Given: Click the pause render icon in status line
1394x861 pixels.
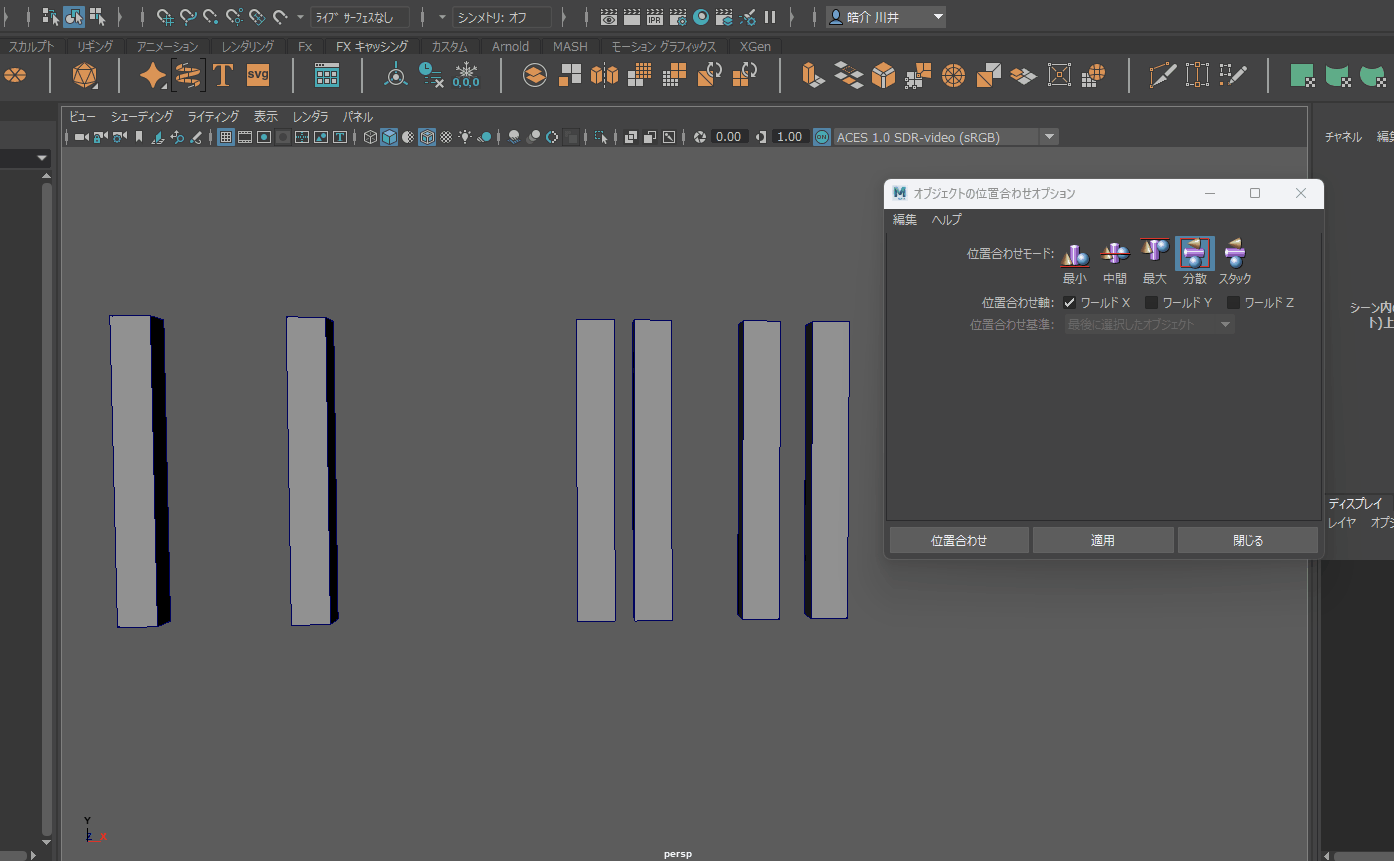Looking at the screenshot, I should (x=770, y=17).
